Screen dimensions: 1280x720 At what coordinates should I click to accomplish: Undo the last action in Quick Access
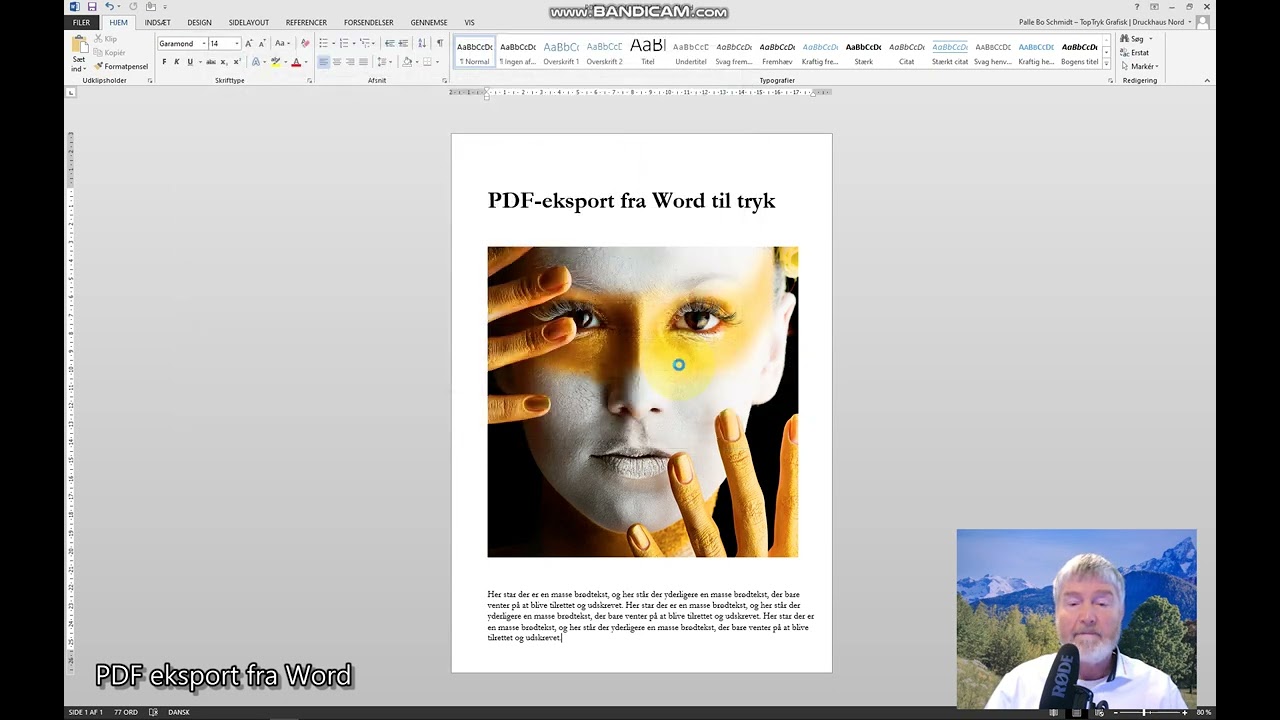[x=109, y=7]
